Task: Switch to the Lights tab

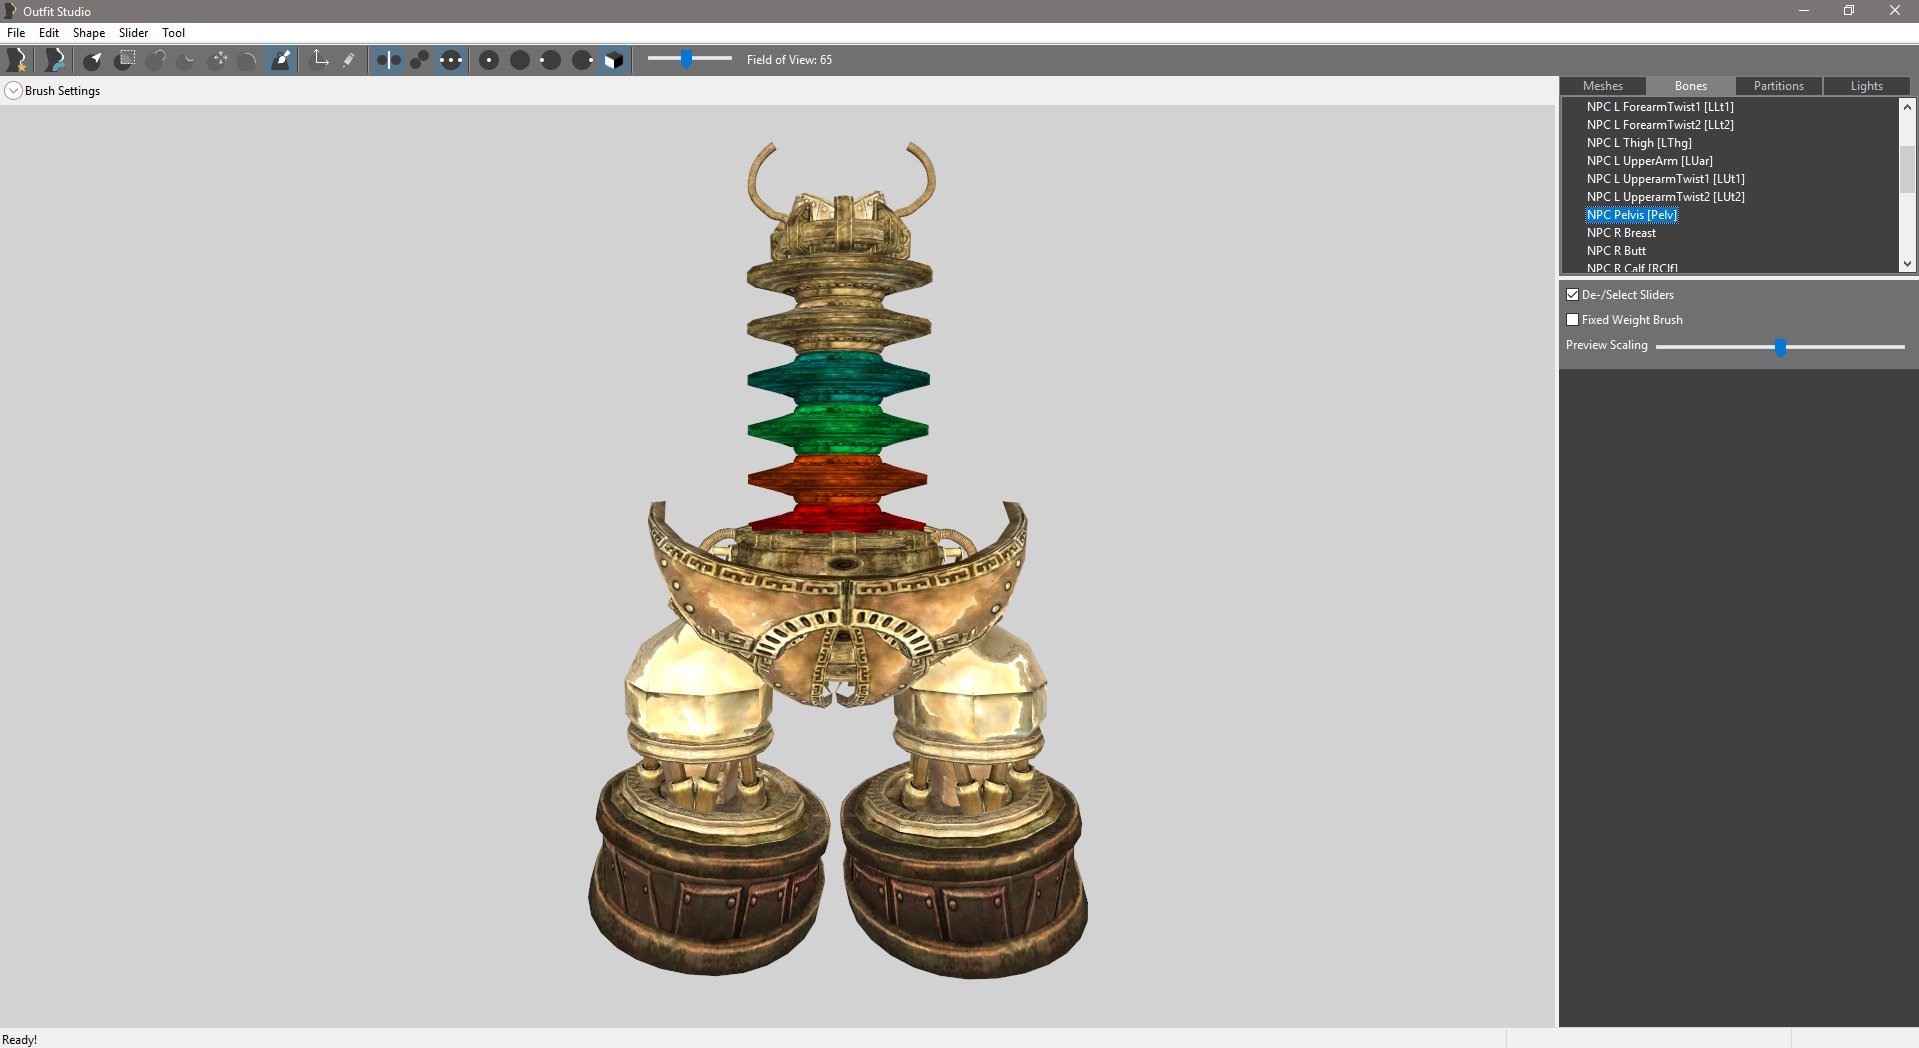Action: click(x=1866, y=86)
